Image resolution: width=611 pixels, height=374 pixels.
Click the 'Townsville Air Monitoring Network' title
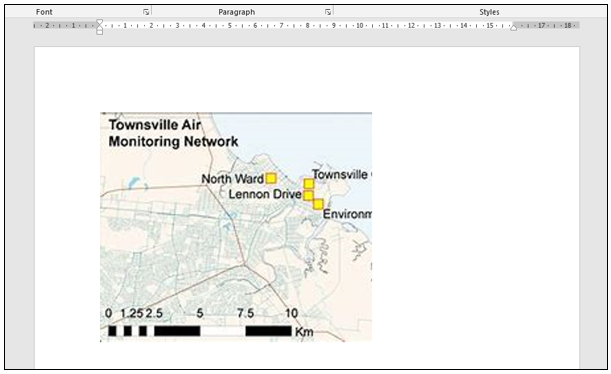(x=173, y=133)
